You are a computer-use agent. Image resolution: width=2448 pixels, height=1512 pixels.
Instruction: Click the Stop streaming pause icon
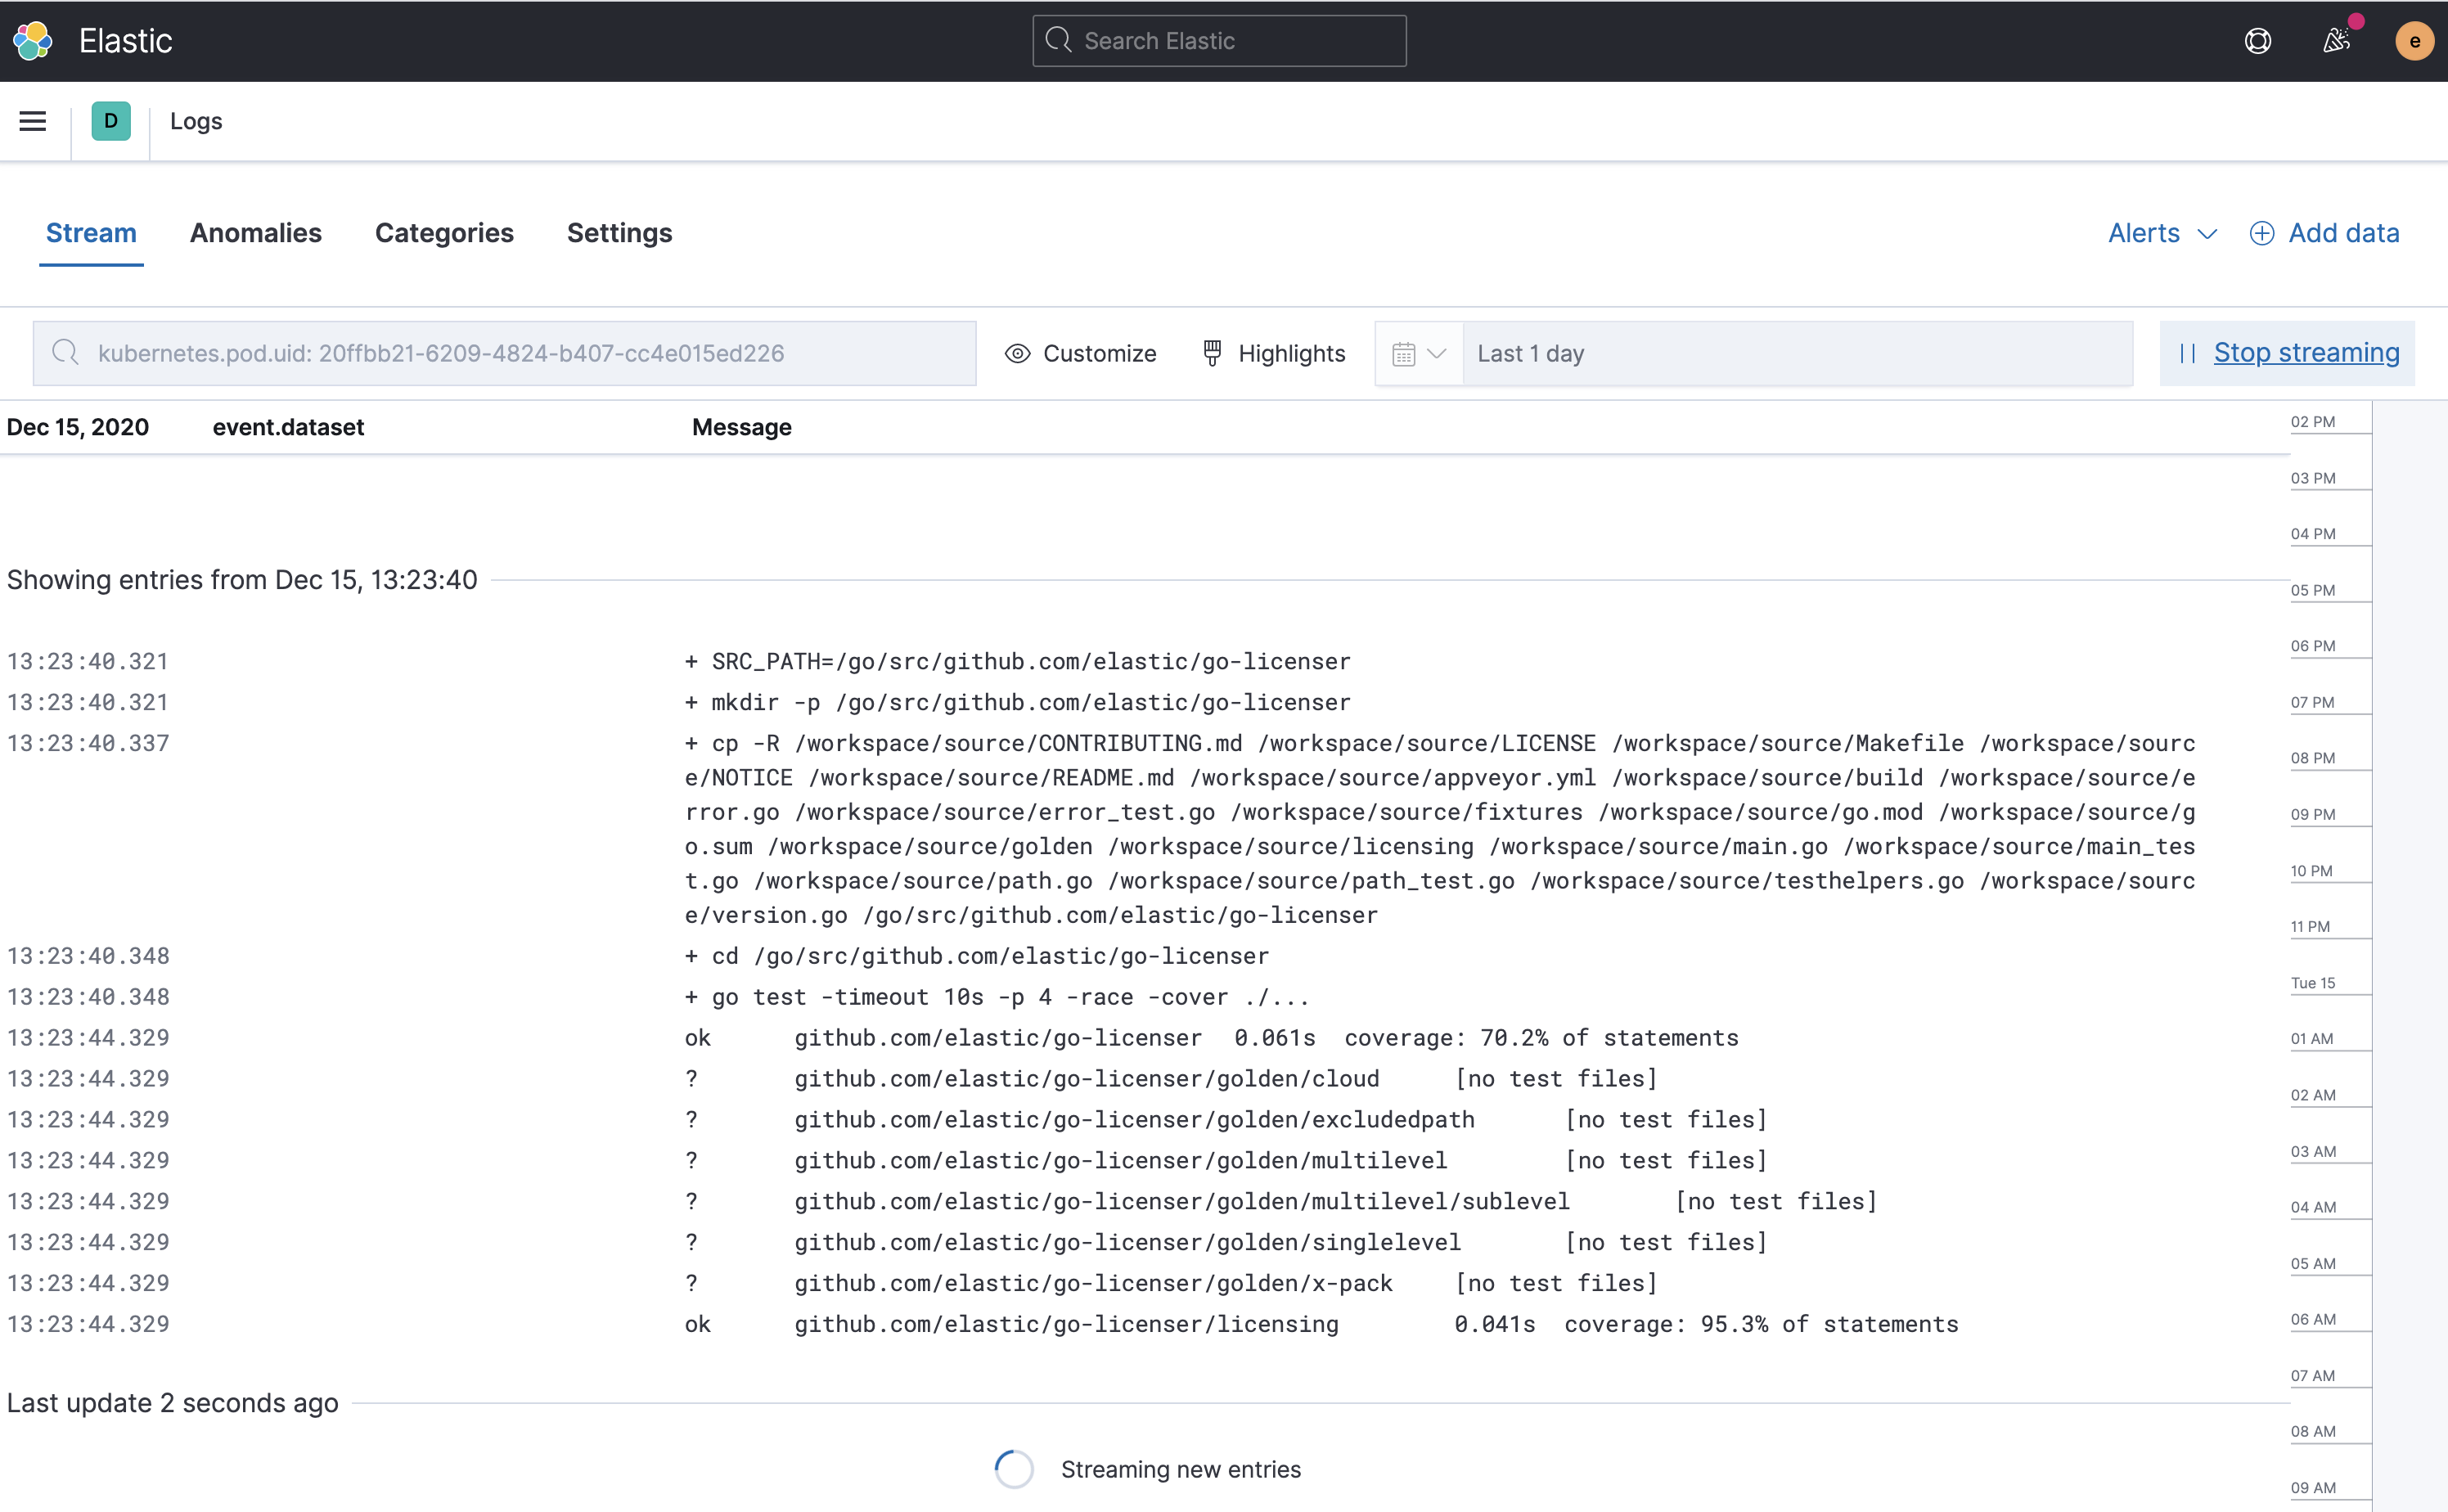coord(2191,353)
